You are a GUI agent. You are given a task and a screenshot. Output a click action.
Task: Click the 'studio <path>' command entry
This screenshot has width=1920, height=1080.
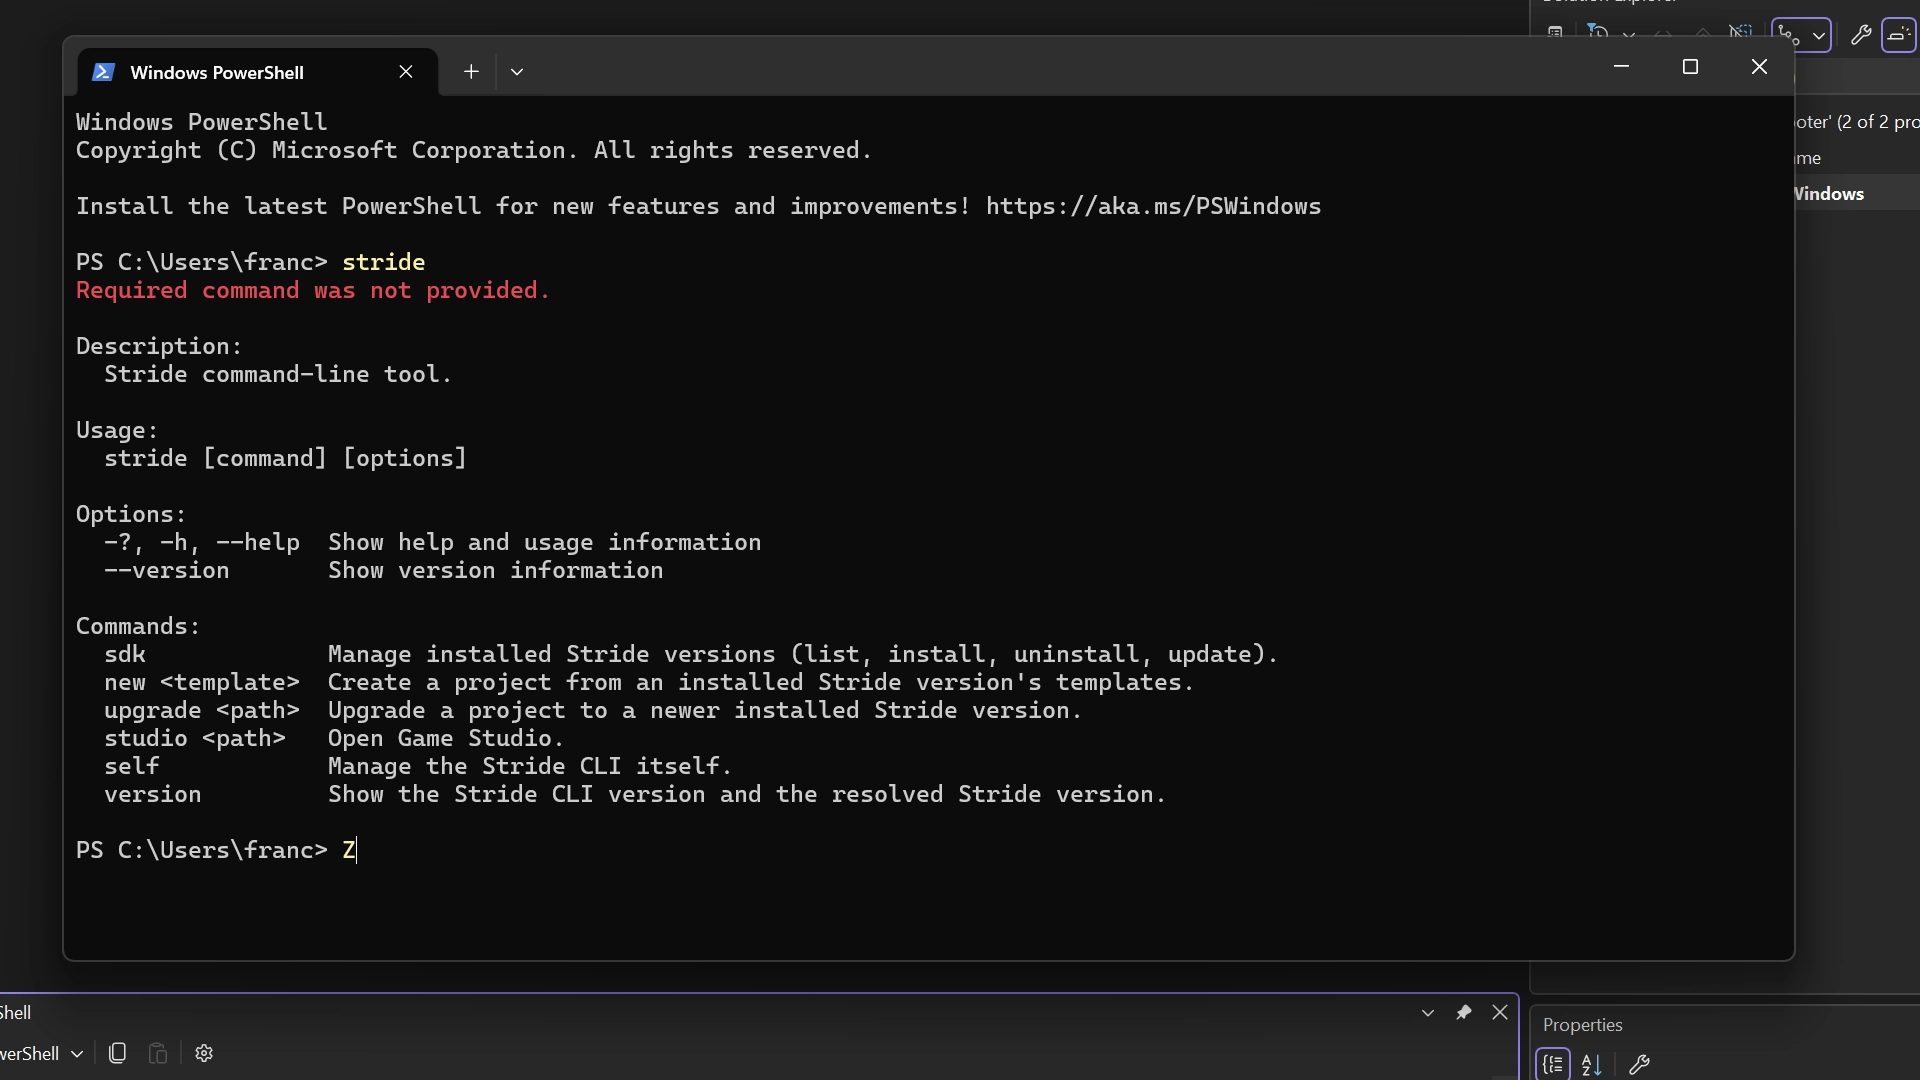195,738
